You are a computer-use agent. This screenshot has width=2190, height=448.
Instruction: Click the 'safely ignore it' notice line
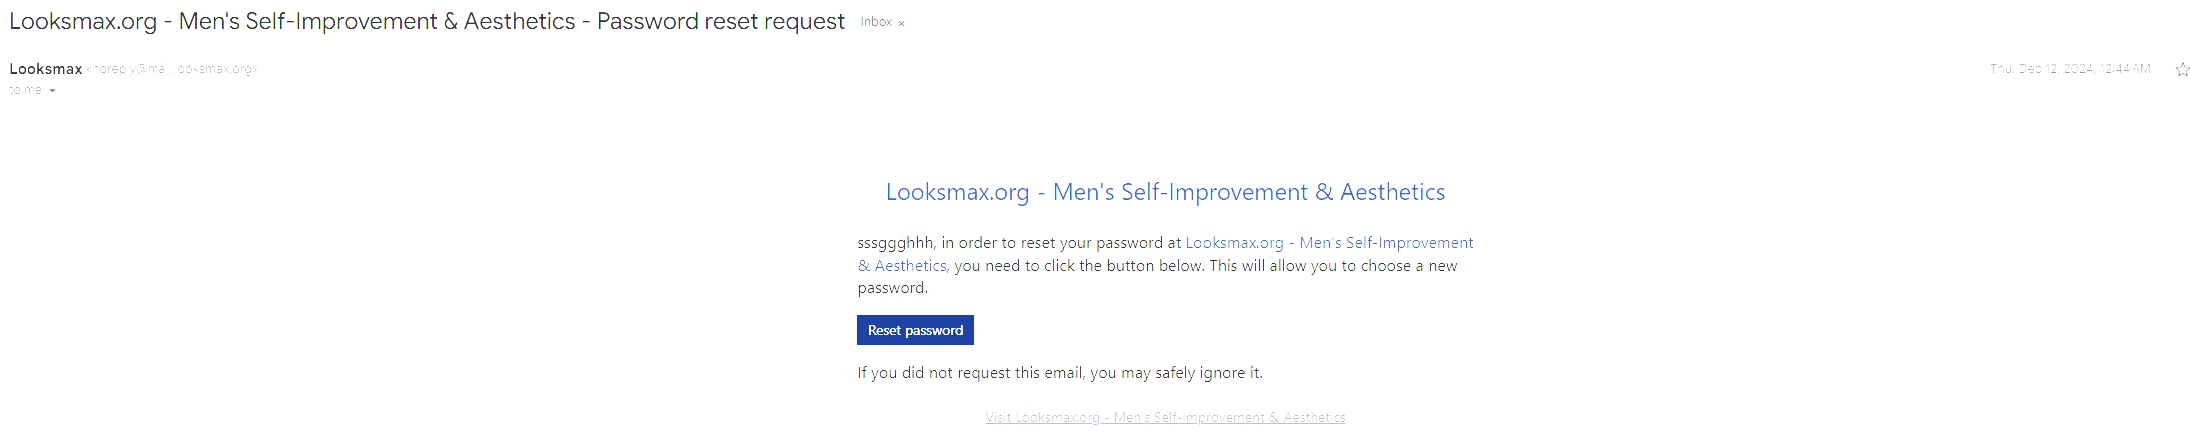[x=1060, y=373]
